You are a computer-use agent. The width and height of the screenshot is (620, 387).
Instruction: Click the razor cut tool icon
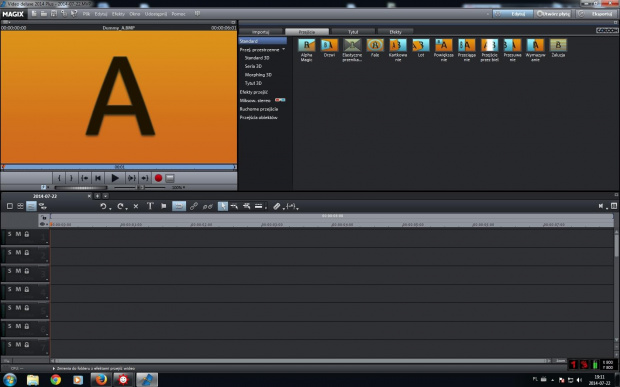[x=276, y=206]
